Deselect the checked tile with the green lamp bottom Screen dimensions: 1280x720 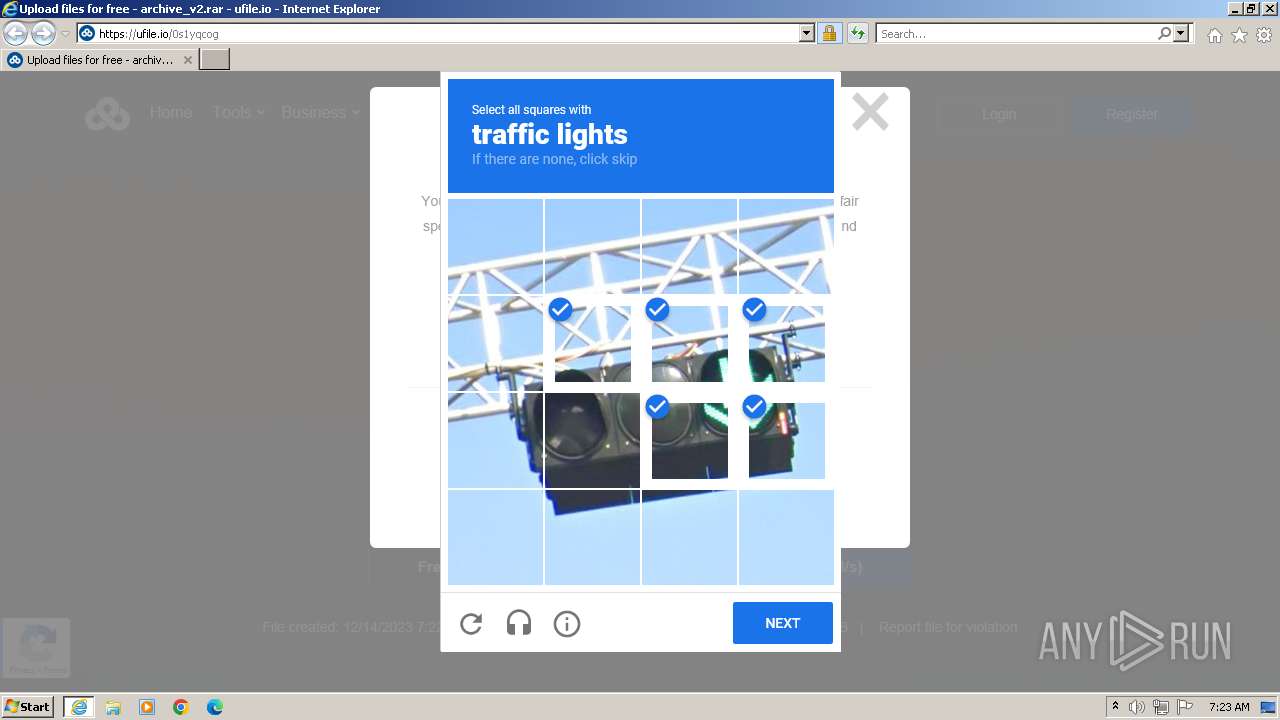(689, 440)
